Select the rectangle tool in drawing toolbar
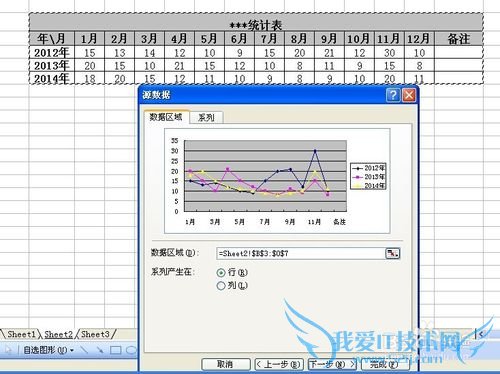This screenshot has width=500, height=374. 115,350
